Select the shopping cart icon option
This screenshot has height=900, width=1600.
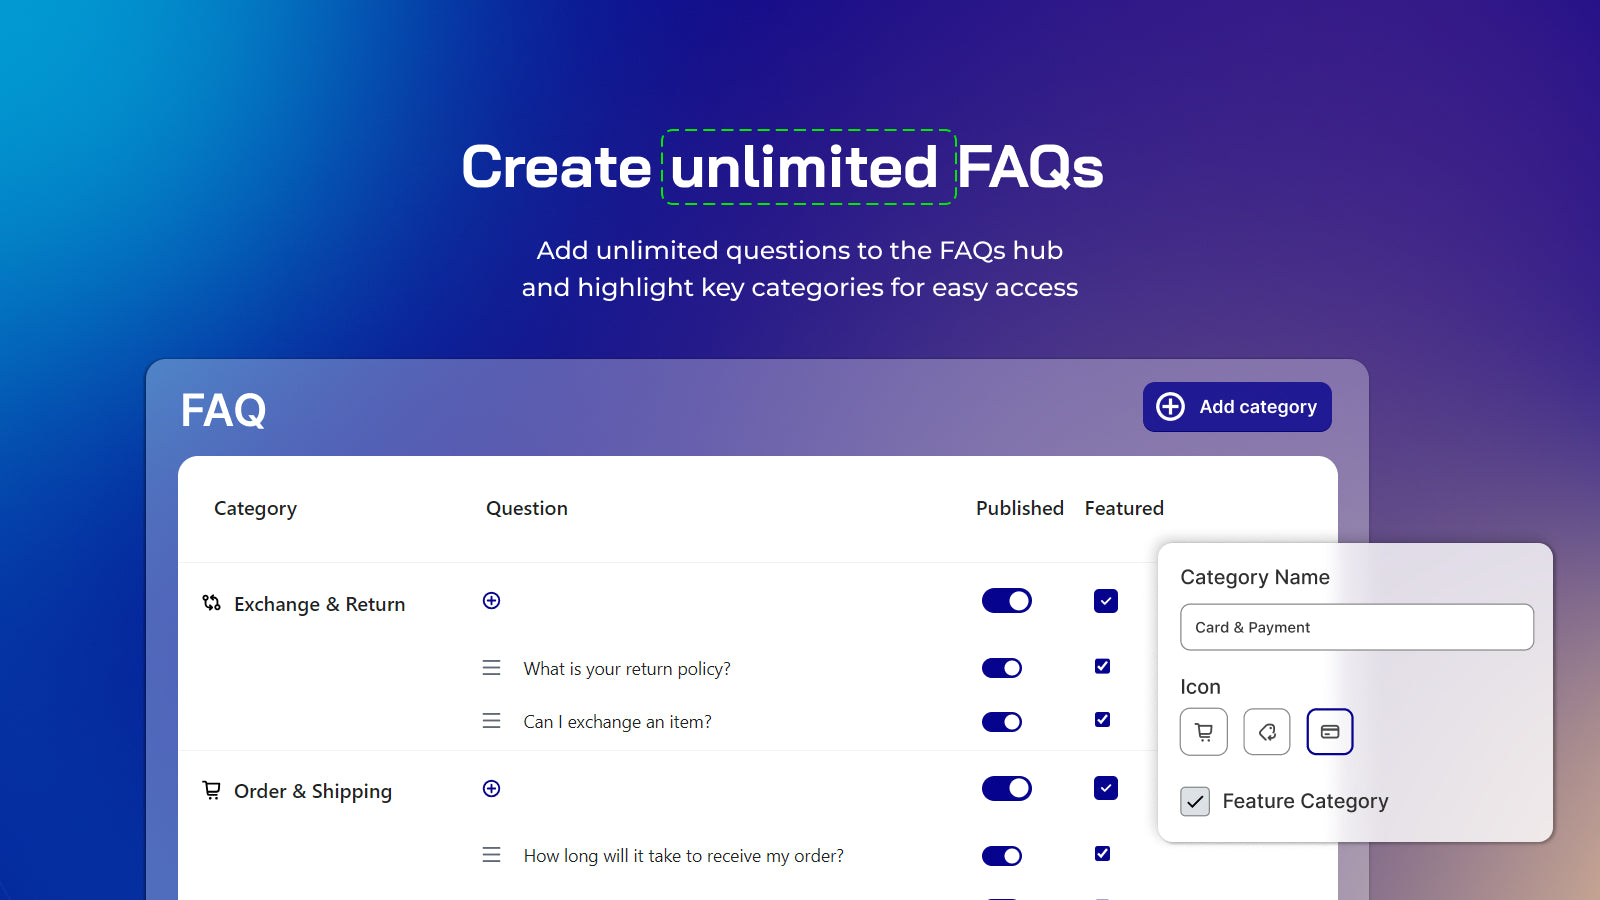(1204, 732)
